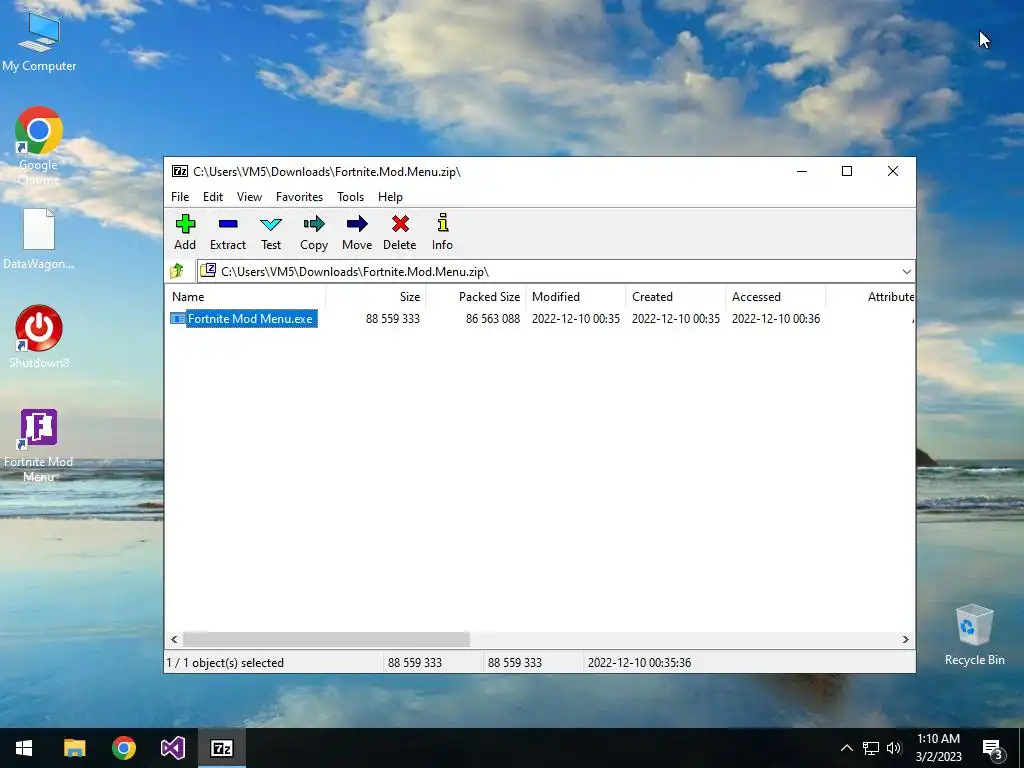Sort by Accessed column header
1024x768 pixels.
tap(775, 296)
